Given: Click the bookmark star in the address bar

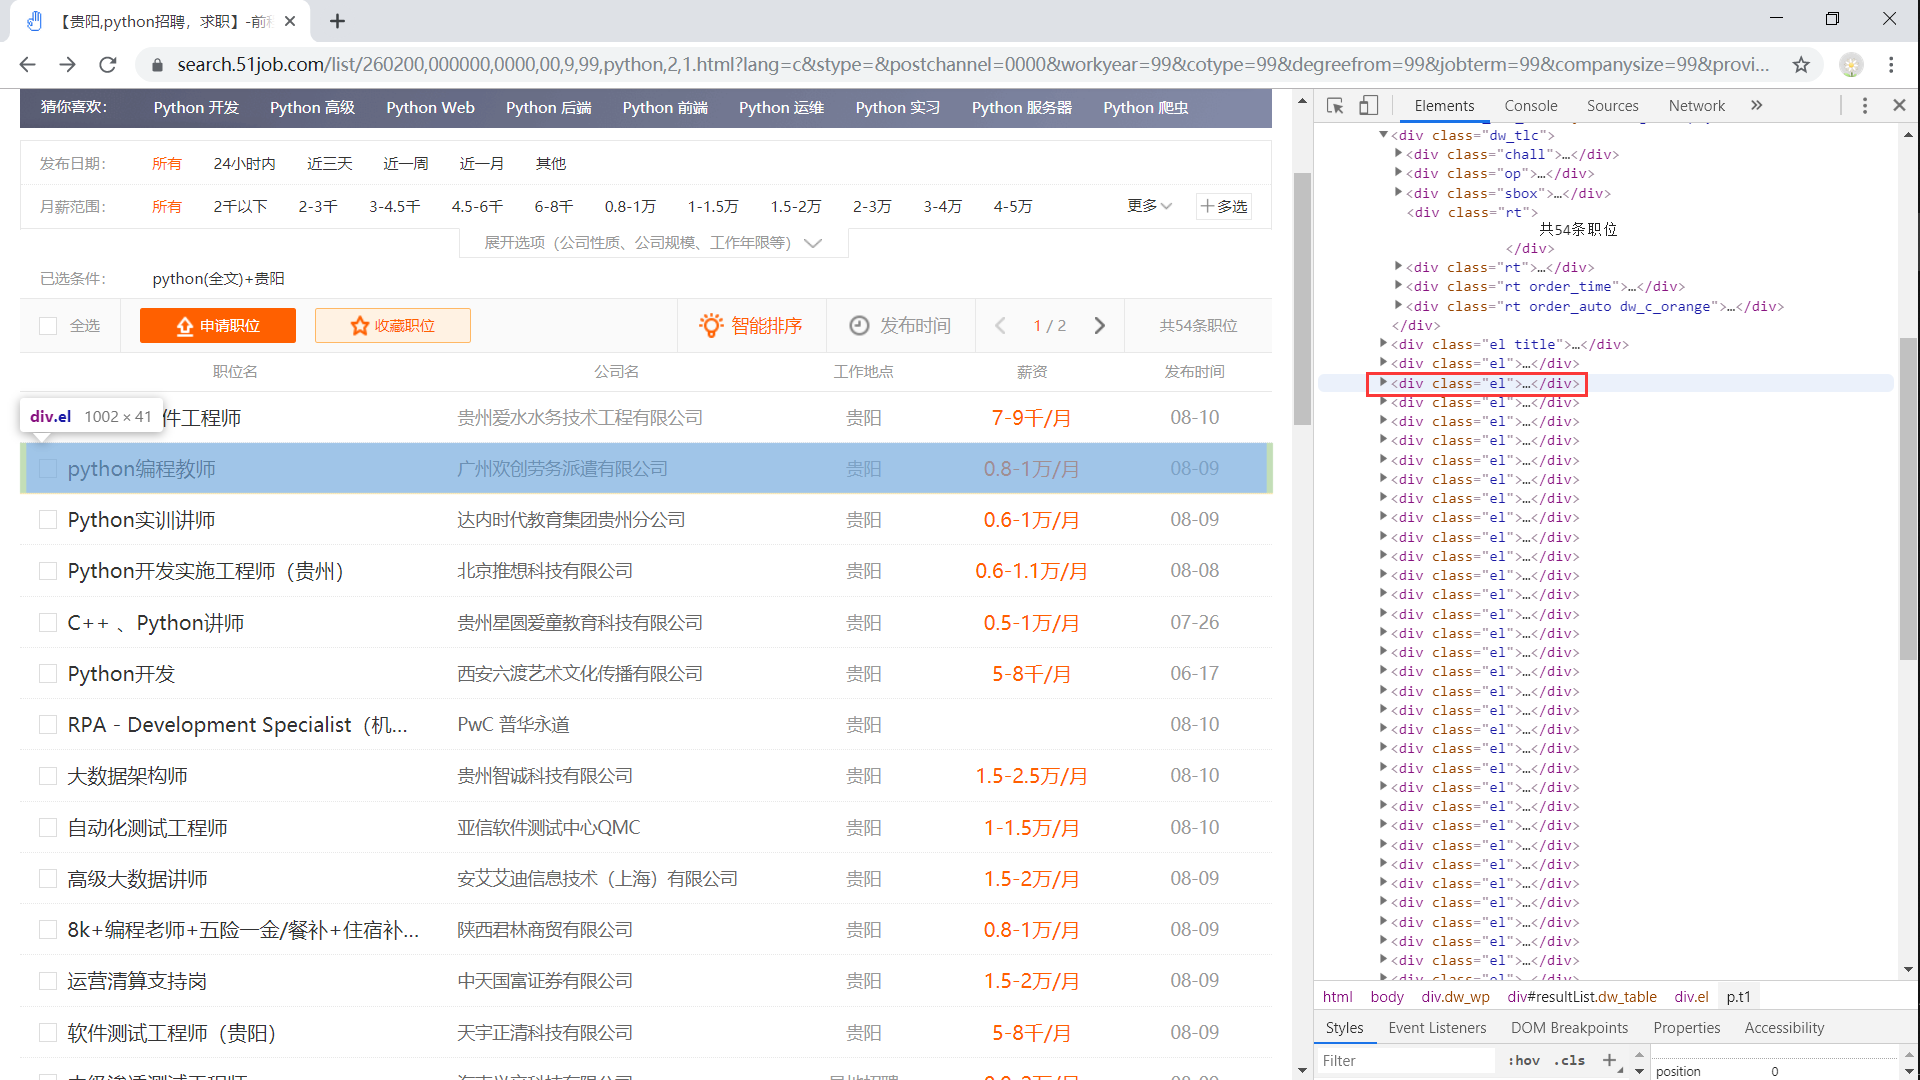Looking at the screenshot, I should pos(1802,64).
